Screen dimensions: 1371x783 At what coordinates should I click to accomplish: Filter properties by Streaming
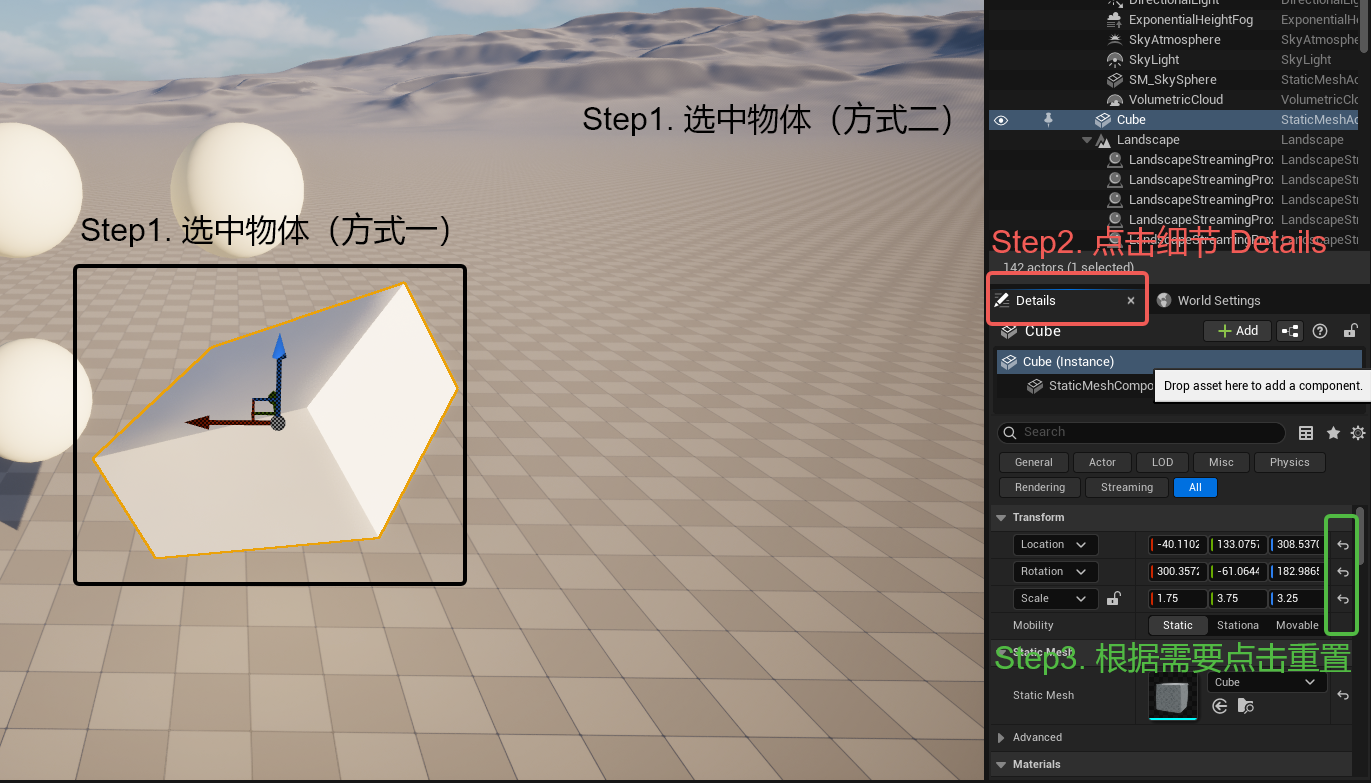pyautogui.click(x=1127, y=487)
